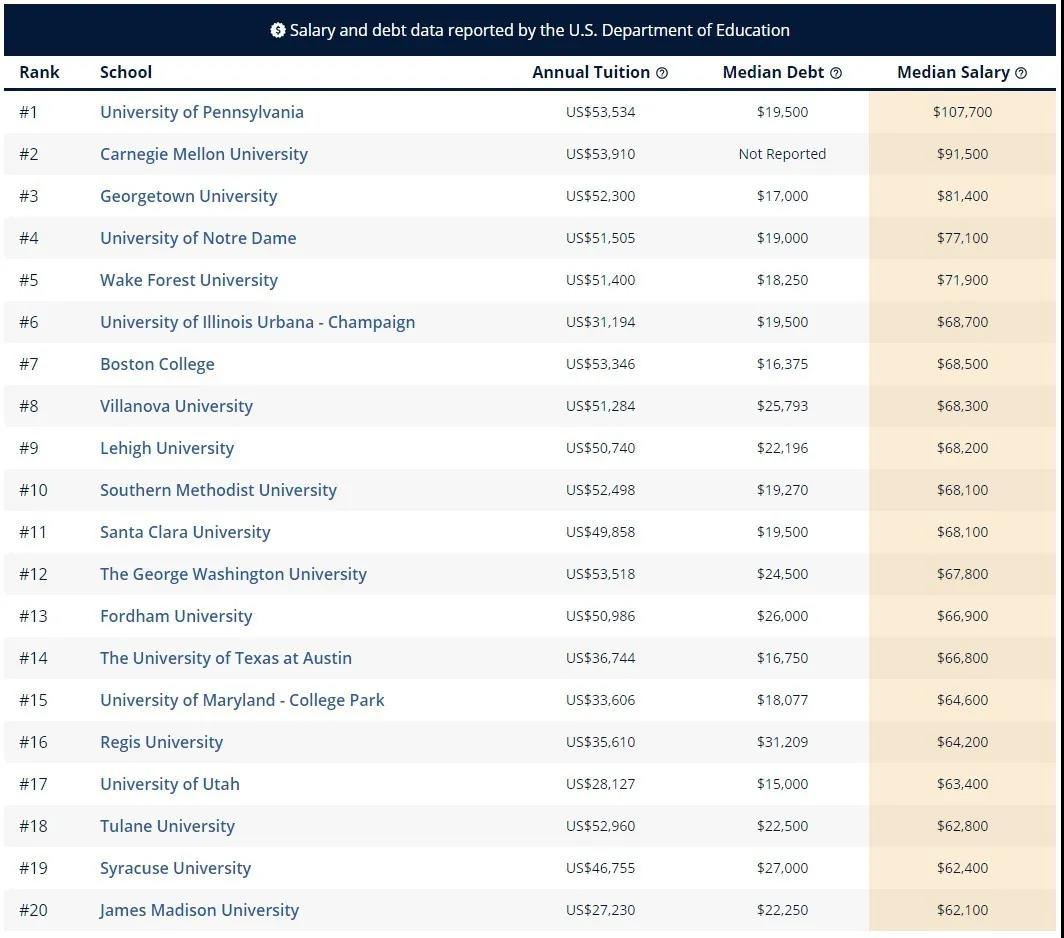Open Villanova University link
This screenshot has width=1064, height=938.
point(176,407)
